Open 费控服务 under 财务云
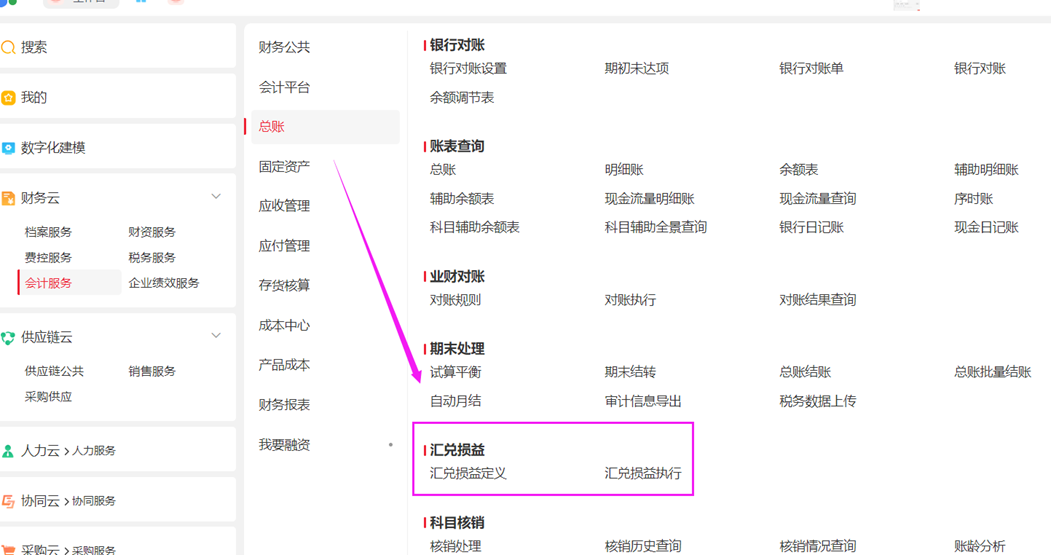 [x=48, y=257]
